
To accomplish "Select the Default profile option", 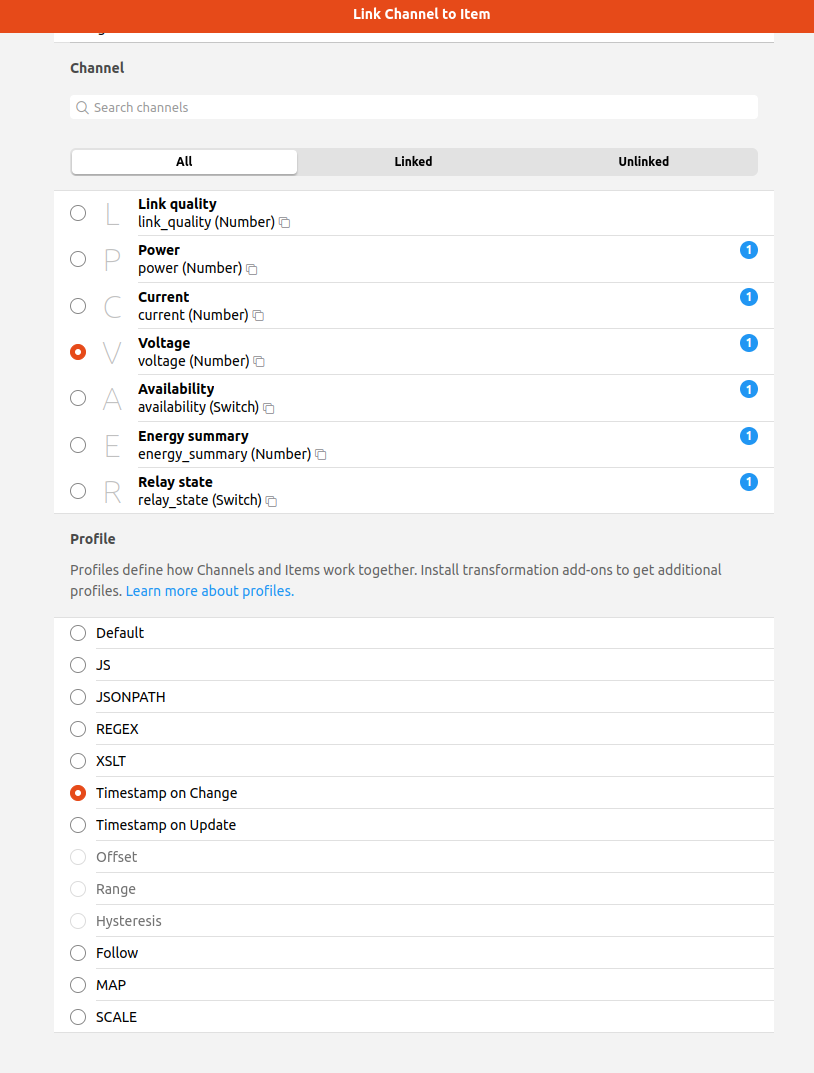I will click(x=78, y=633).
